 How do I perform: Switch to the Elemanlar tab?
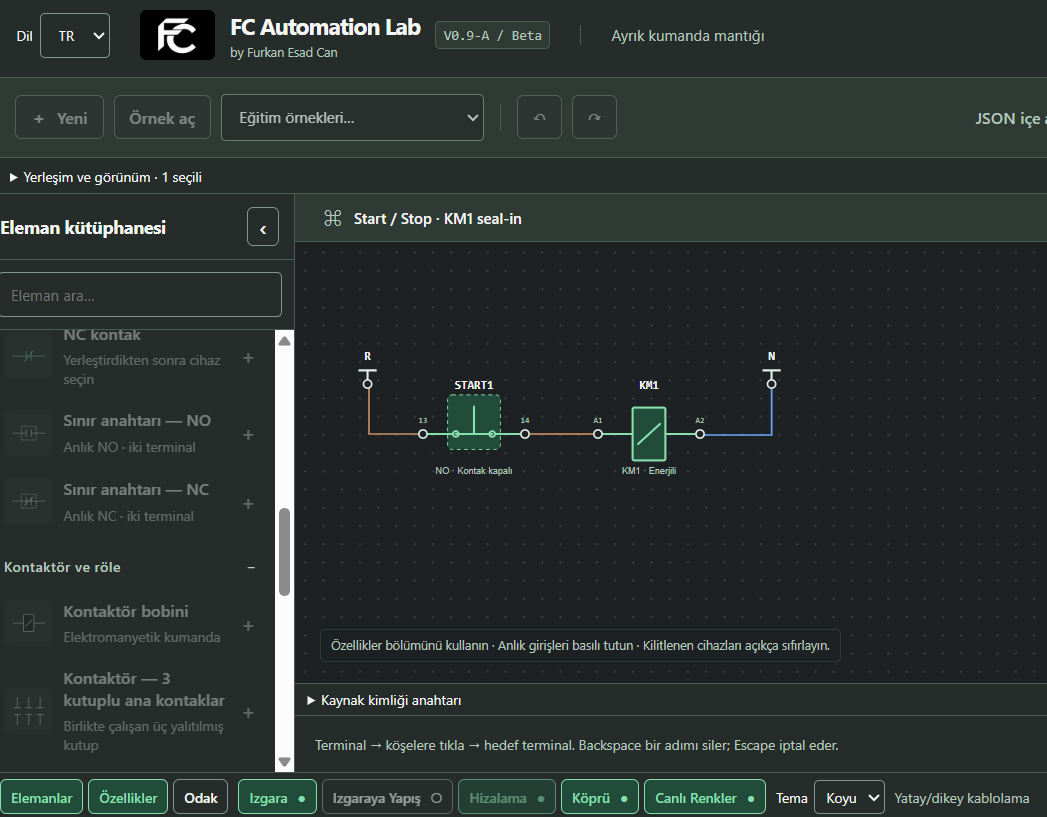[41, 798]
